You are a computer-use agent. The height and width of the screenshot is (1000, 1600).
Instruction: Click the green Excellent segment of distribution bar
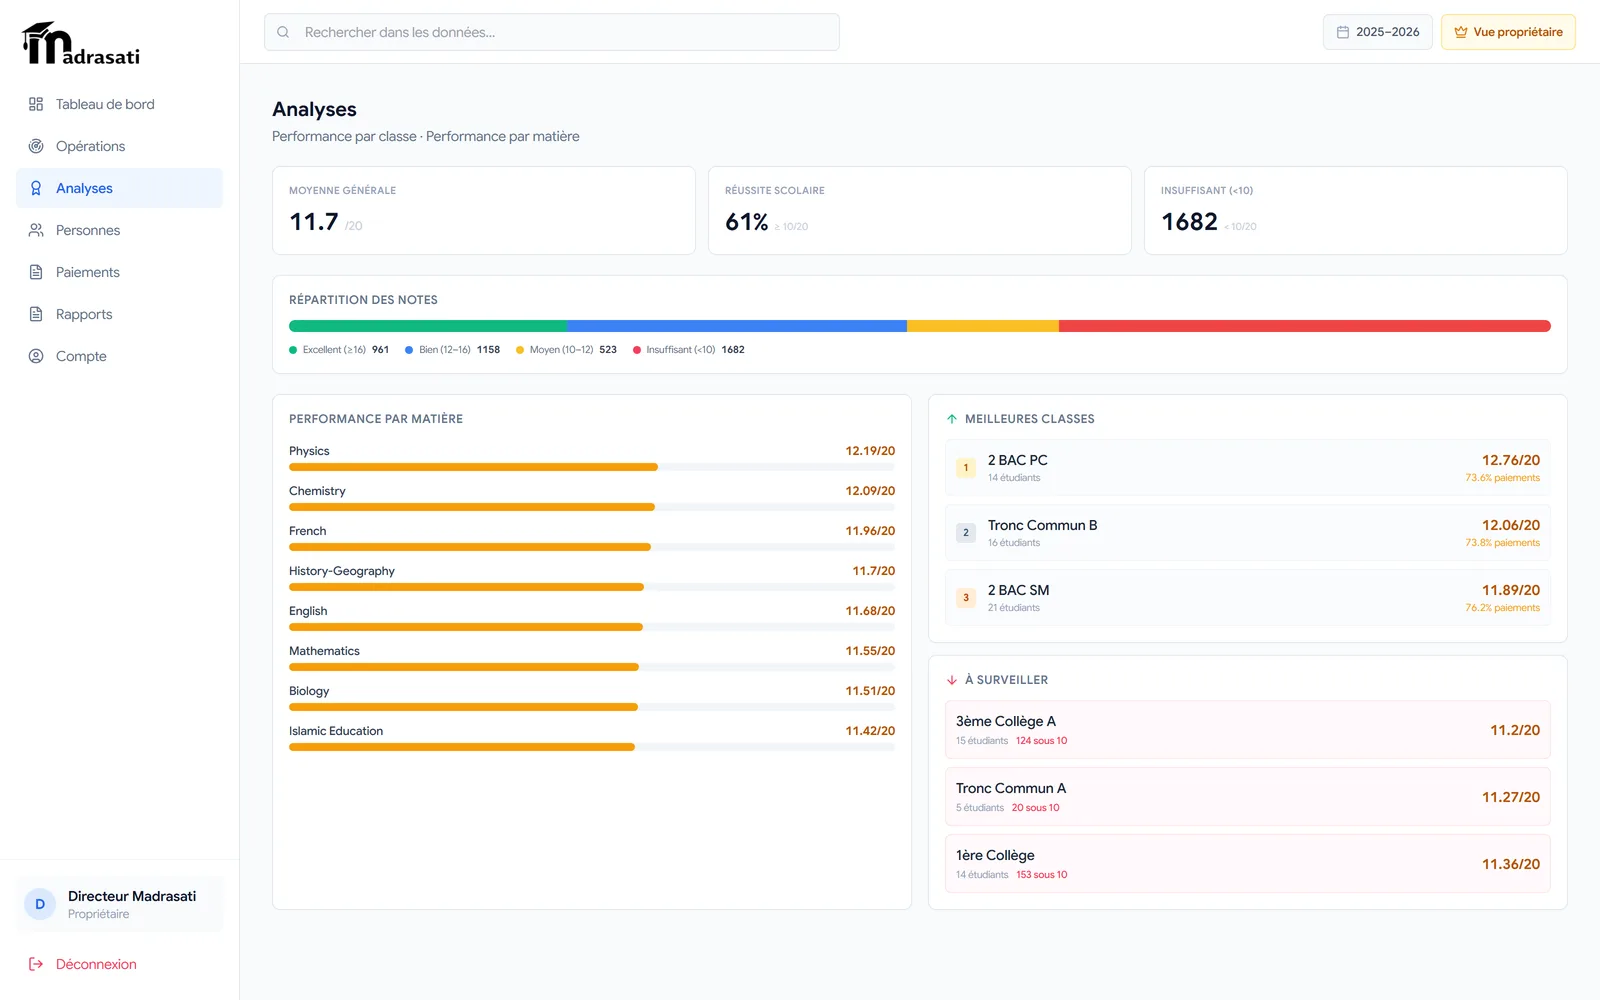428,326
